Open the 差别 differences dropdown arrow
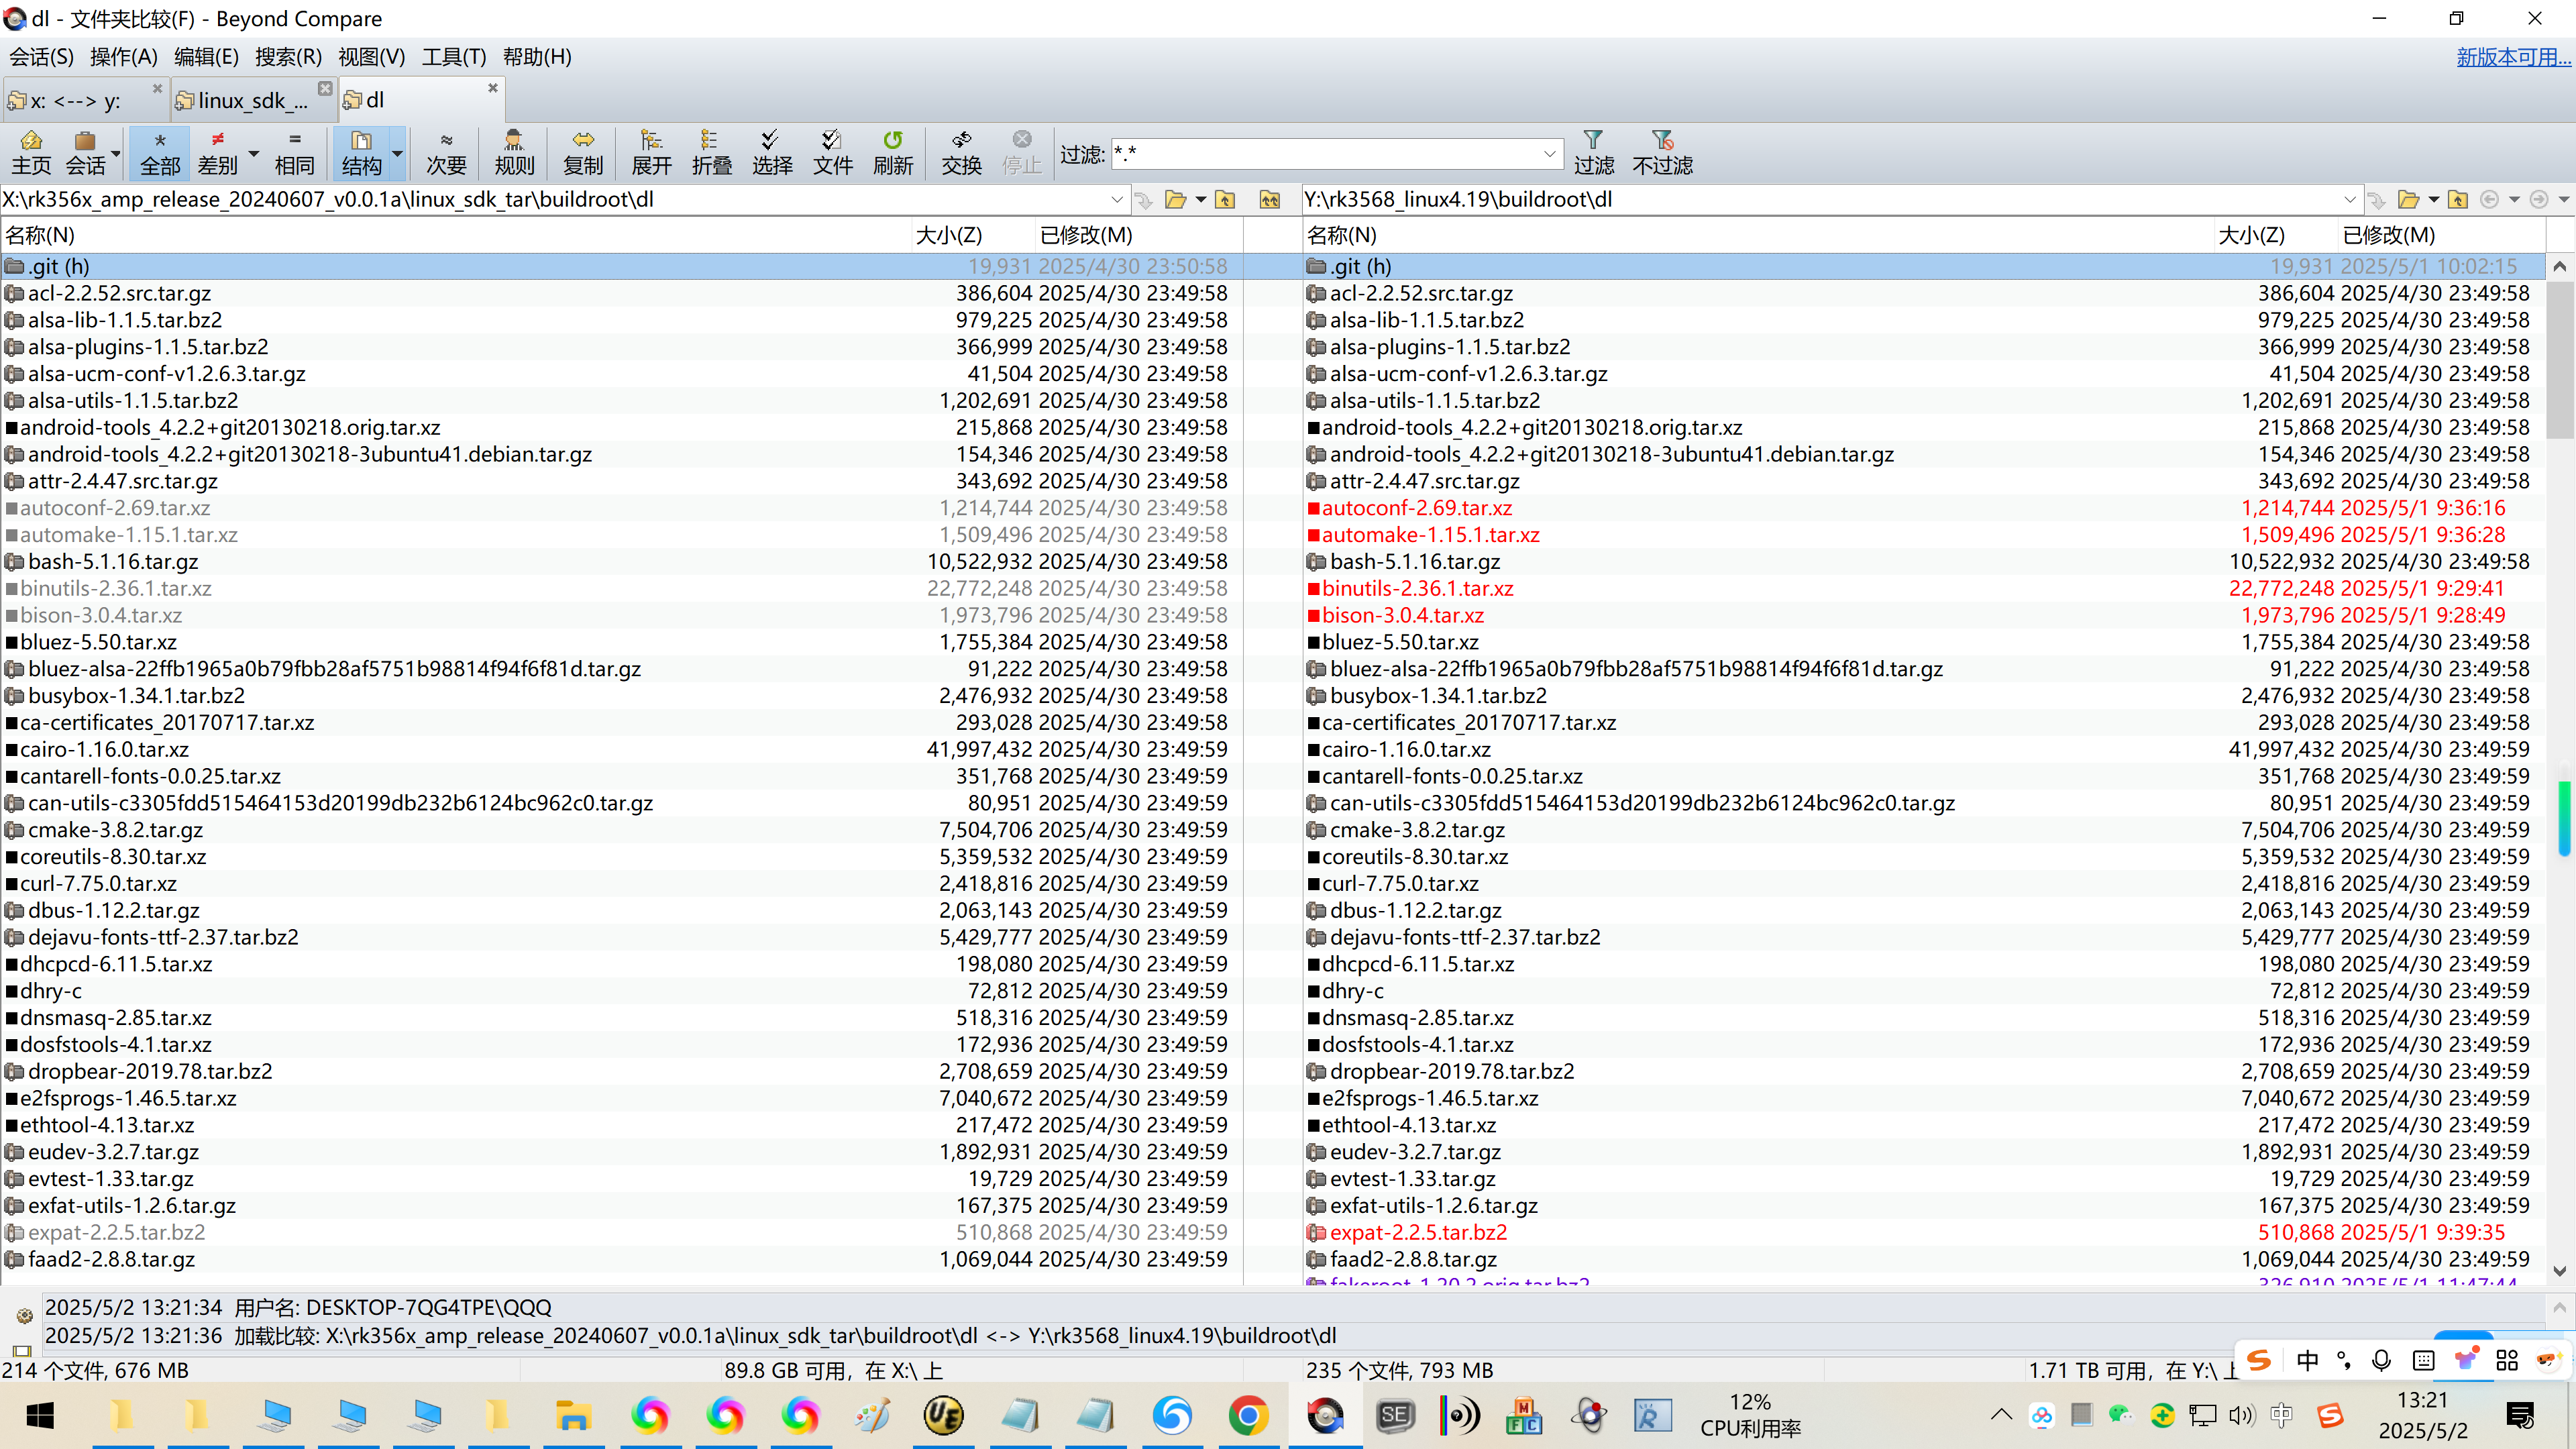Screen dimensions: 2576x1449 (254, 153)
